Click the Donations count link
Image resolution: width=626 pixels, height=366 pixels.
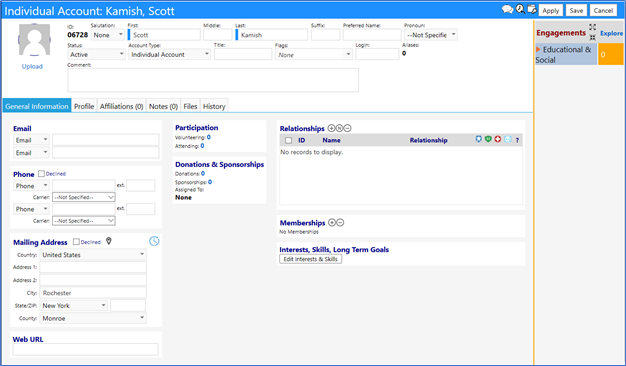coord(203,174)
